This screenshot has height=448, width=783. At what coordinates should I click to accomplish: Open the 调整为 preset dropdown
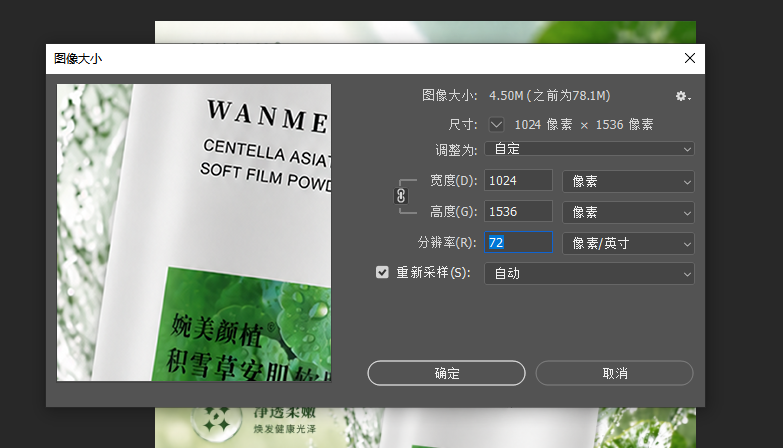[589, 149]
